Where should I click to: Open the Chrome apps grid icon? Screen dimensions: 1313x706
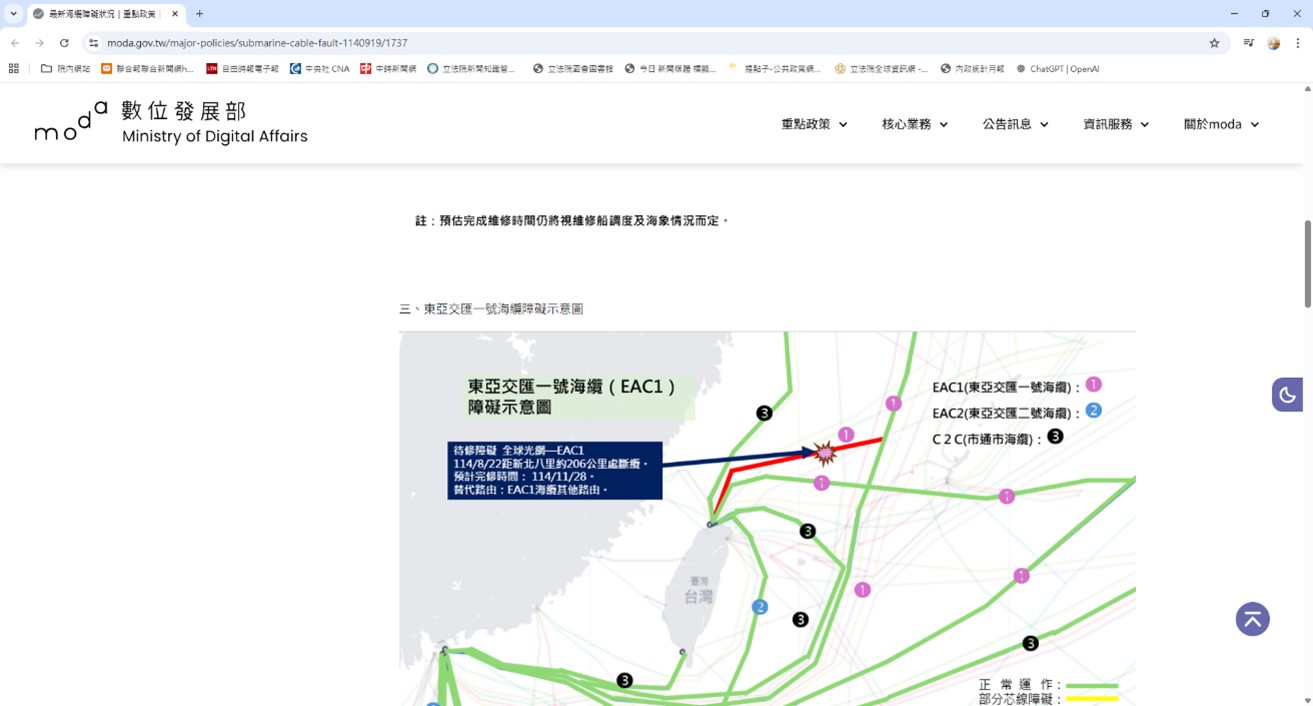[14, 69]
